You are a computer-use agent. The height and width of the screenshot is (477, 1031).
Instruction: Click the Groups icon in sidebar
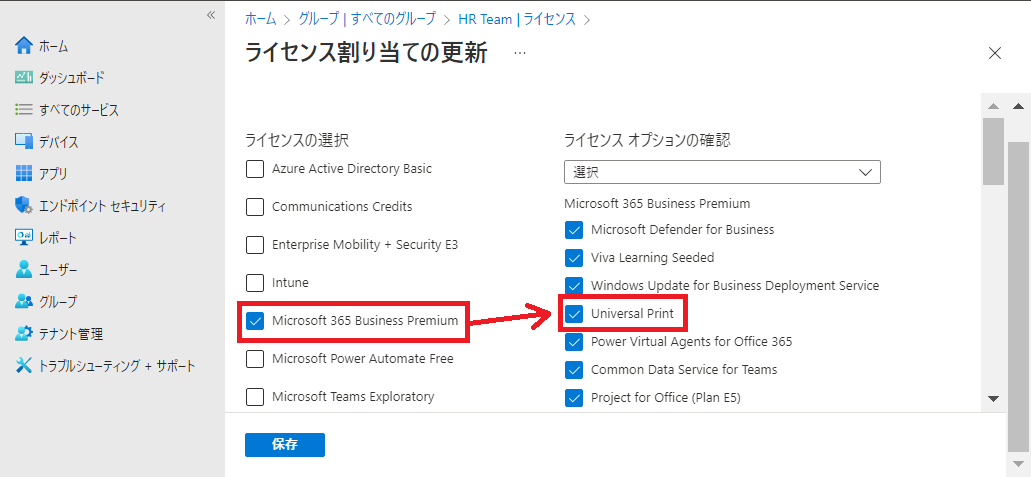(x=23, y=302)
